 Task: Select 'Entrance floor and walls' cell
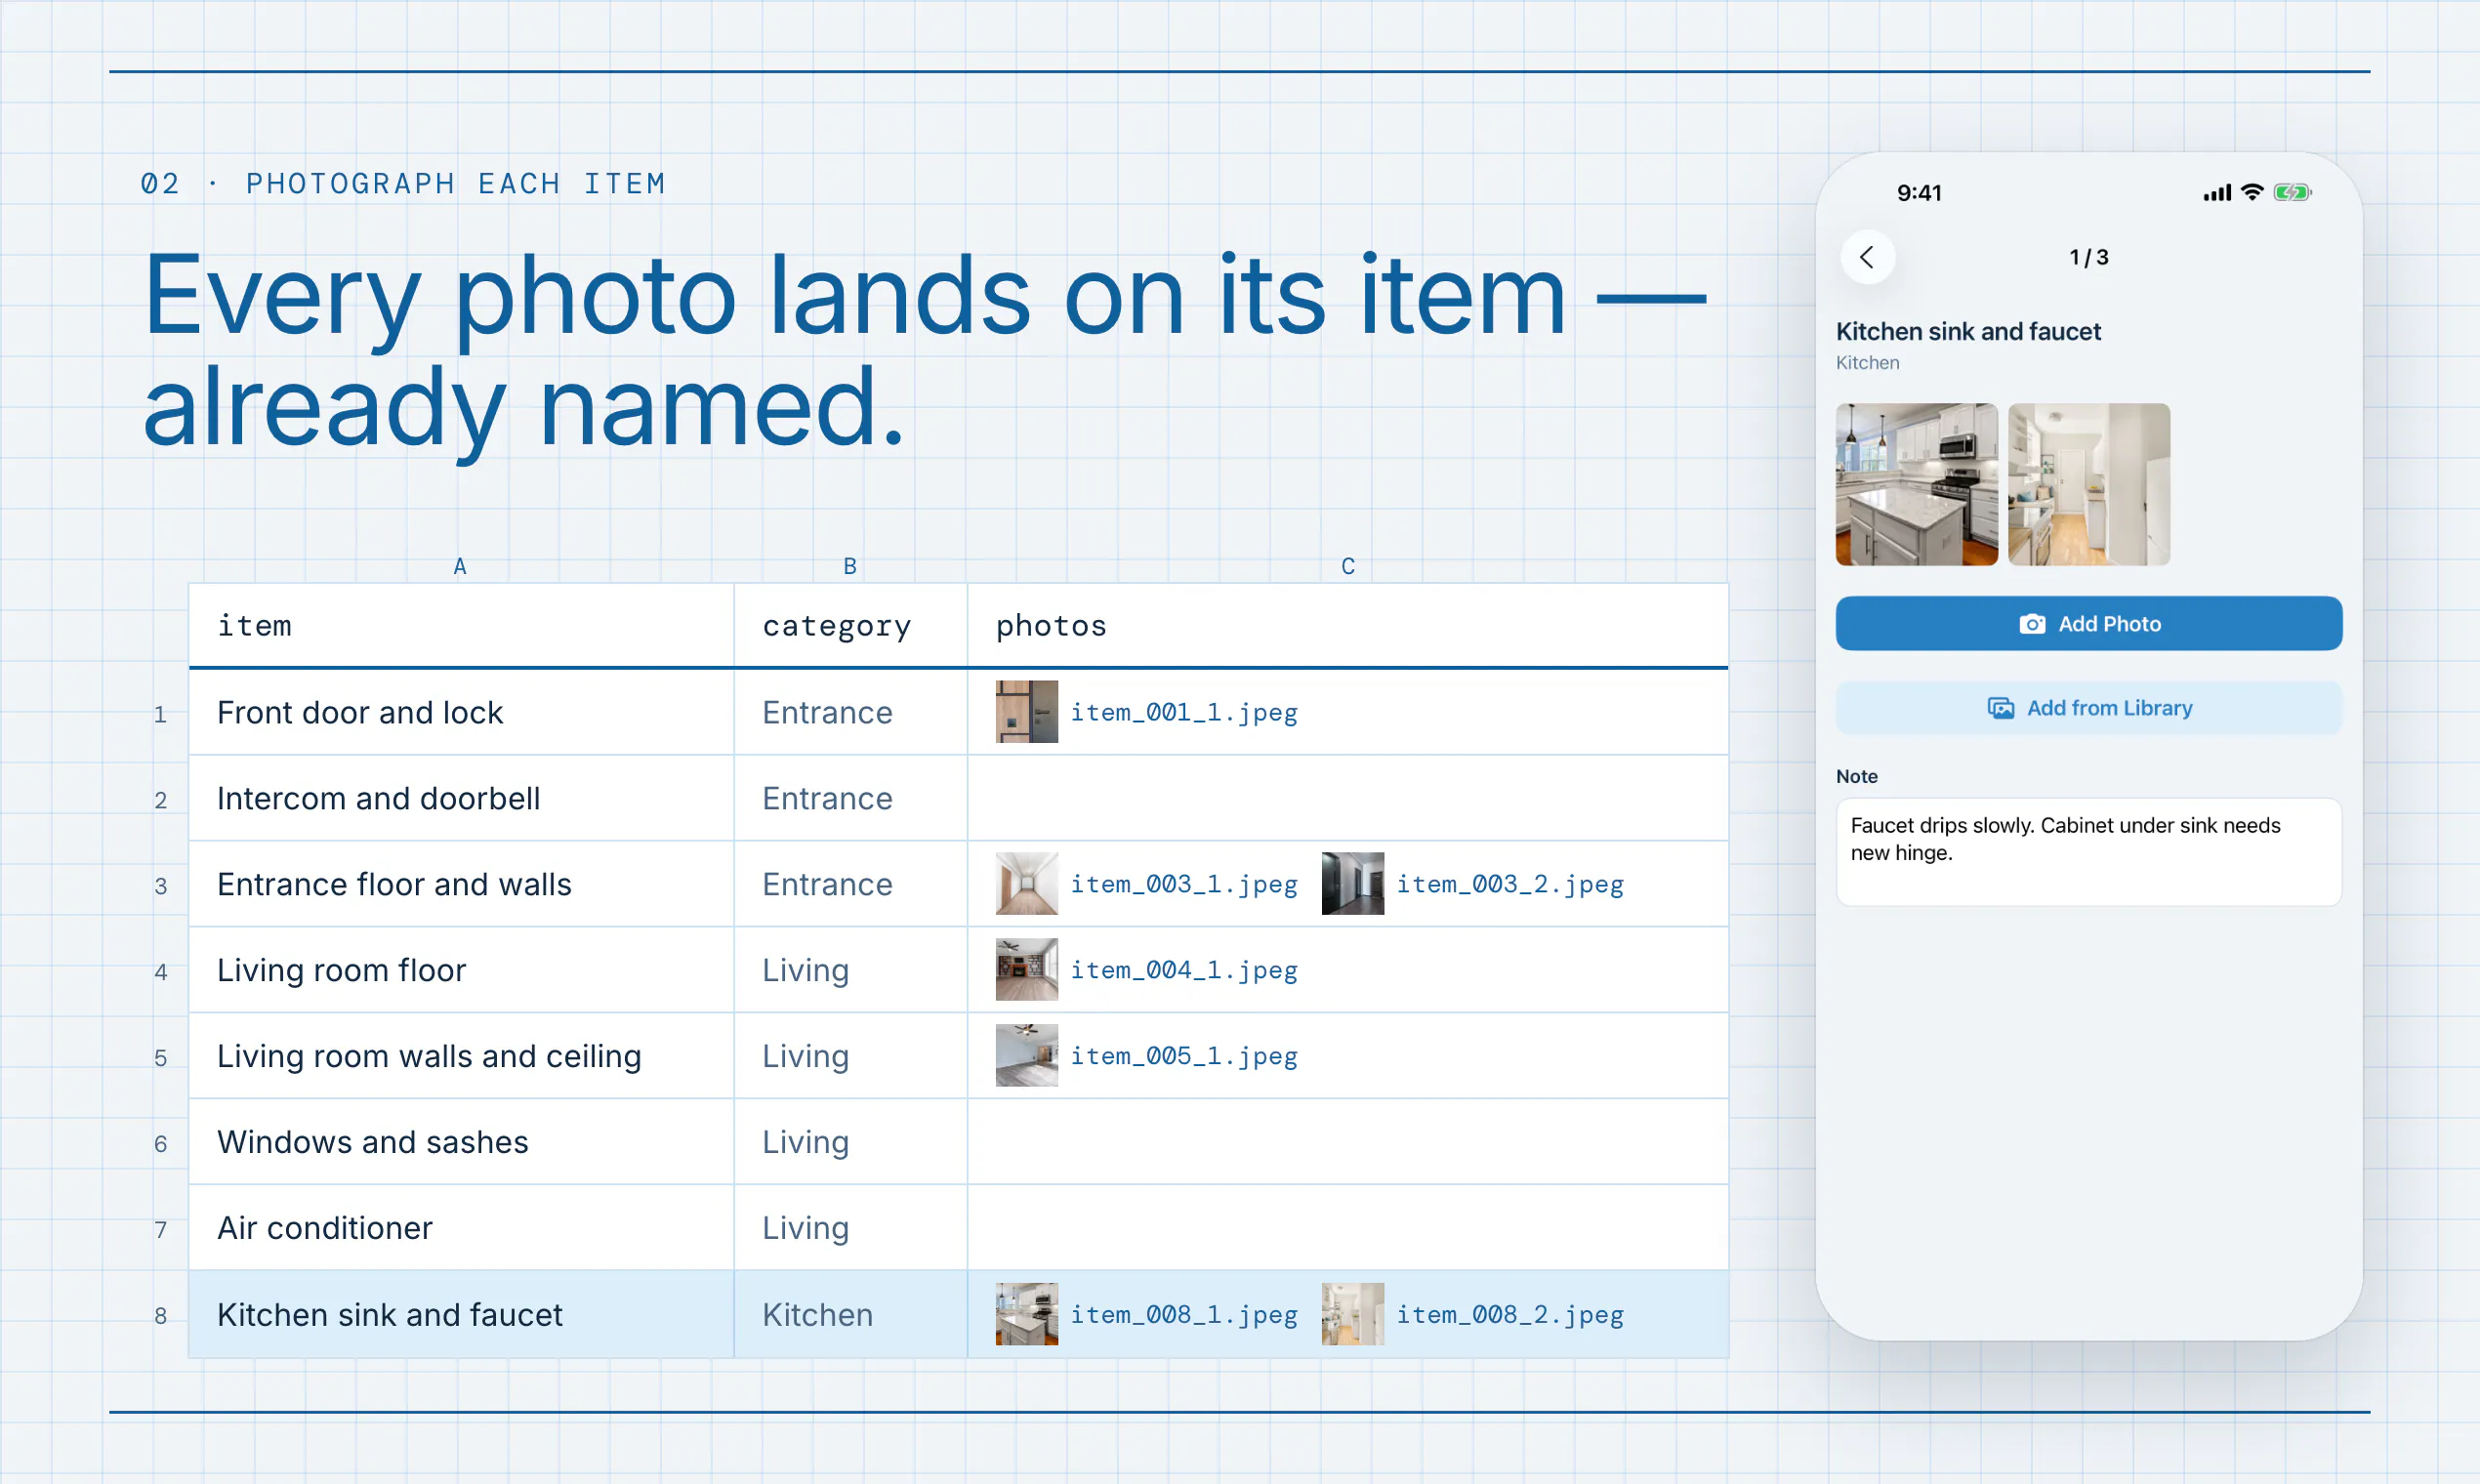(461, 884)
